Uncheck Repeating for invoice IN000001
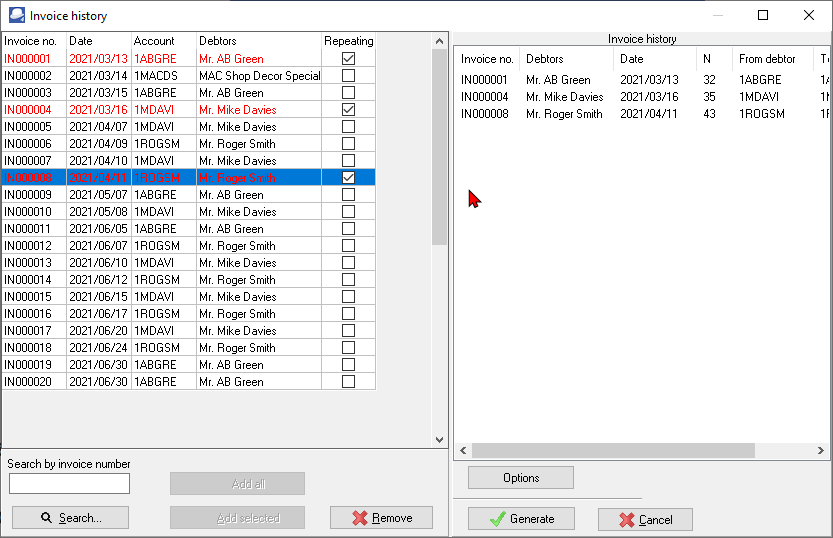The image size is (833, 538). [348, 58]
